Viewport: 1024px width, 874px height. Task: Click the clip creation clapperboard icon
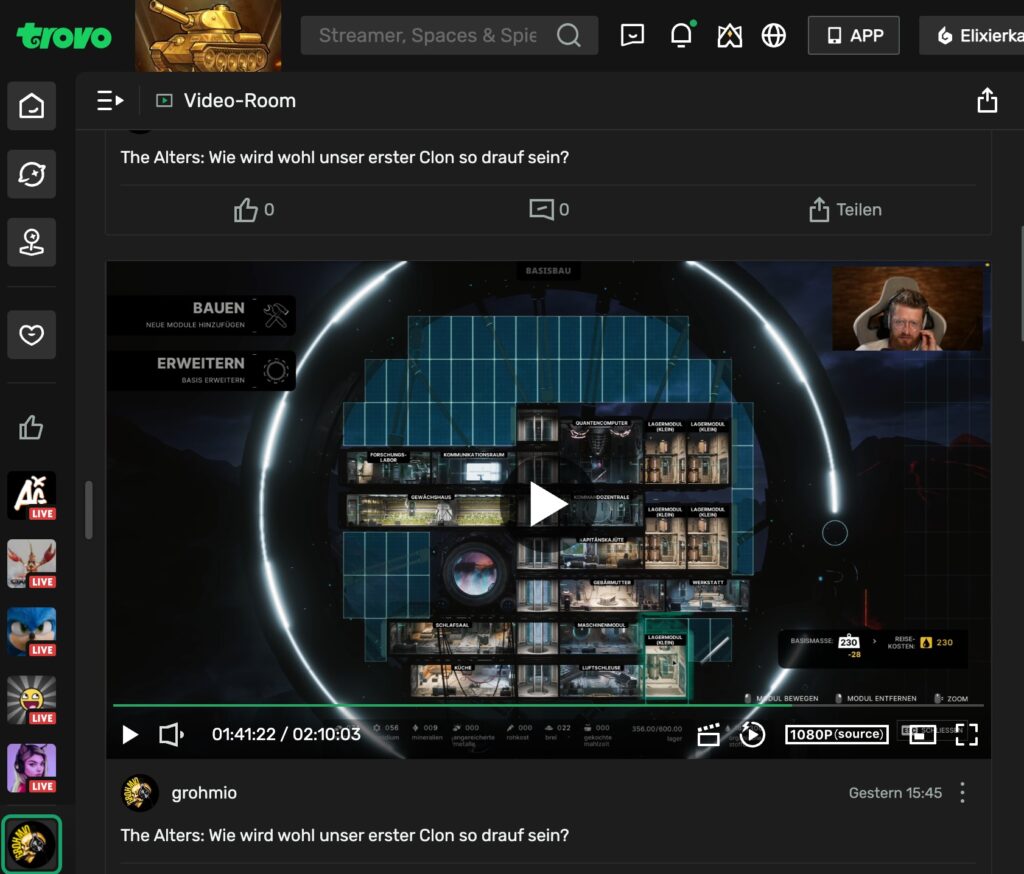[709, 735]
